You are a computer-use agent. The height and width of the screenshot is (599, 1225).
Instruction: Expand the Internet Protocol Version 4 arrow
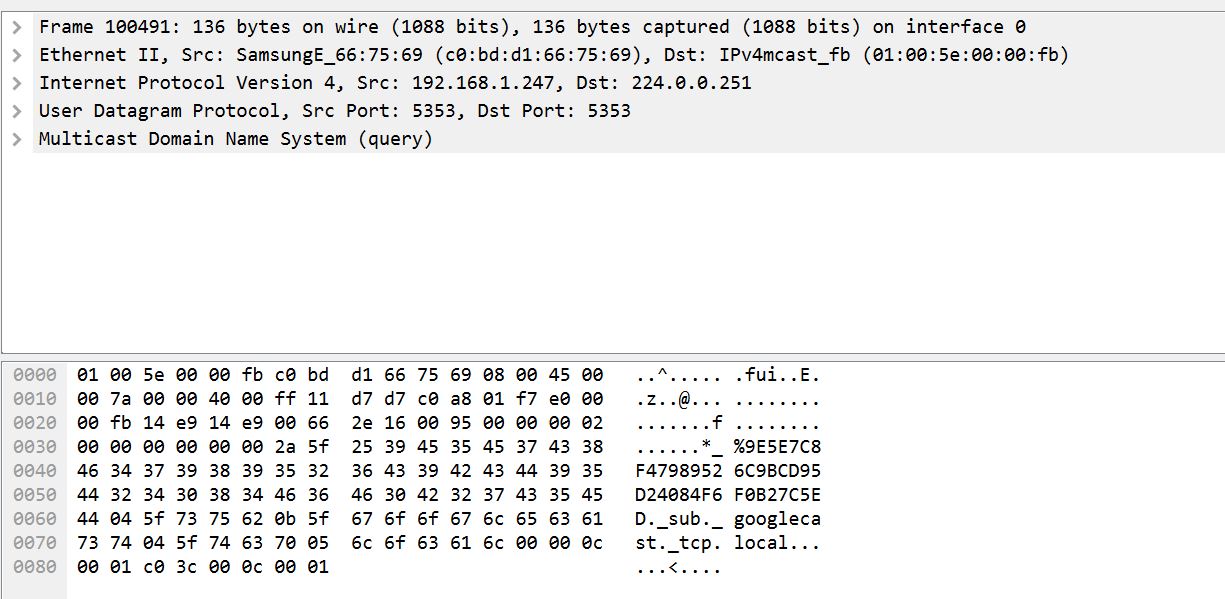tap(17, 83)
